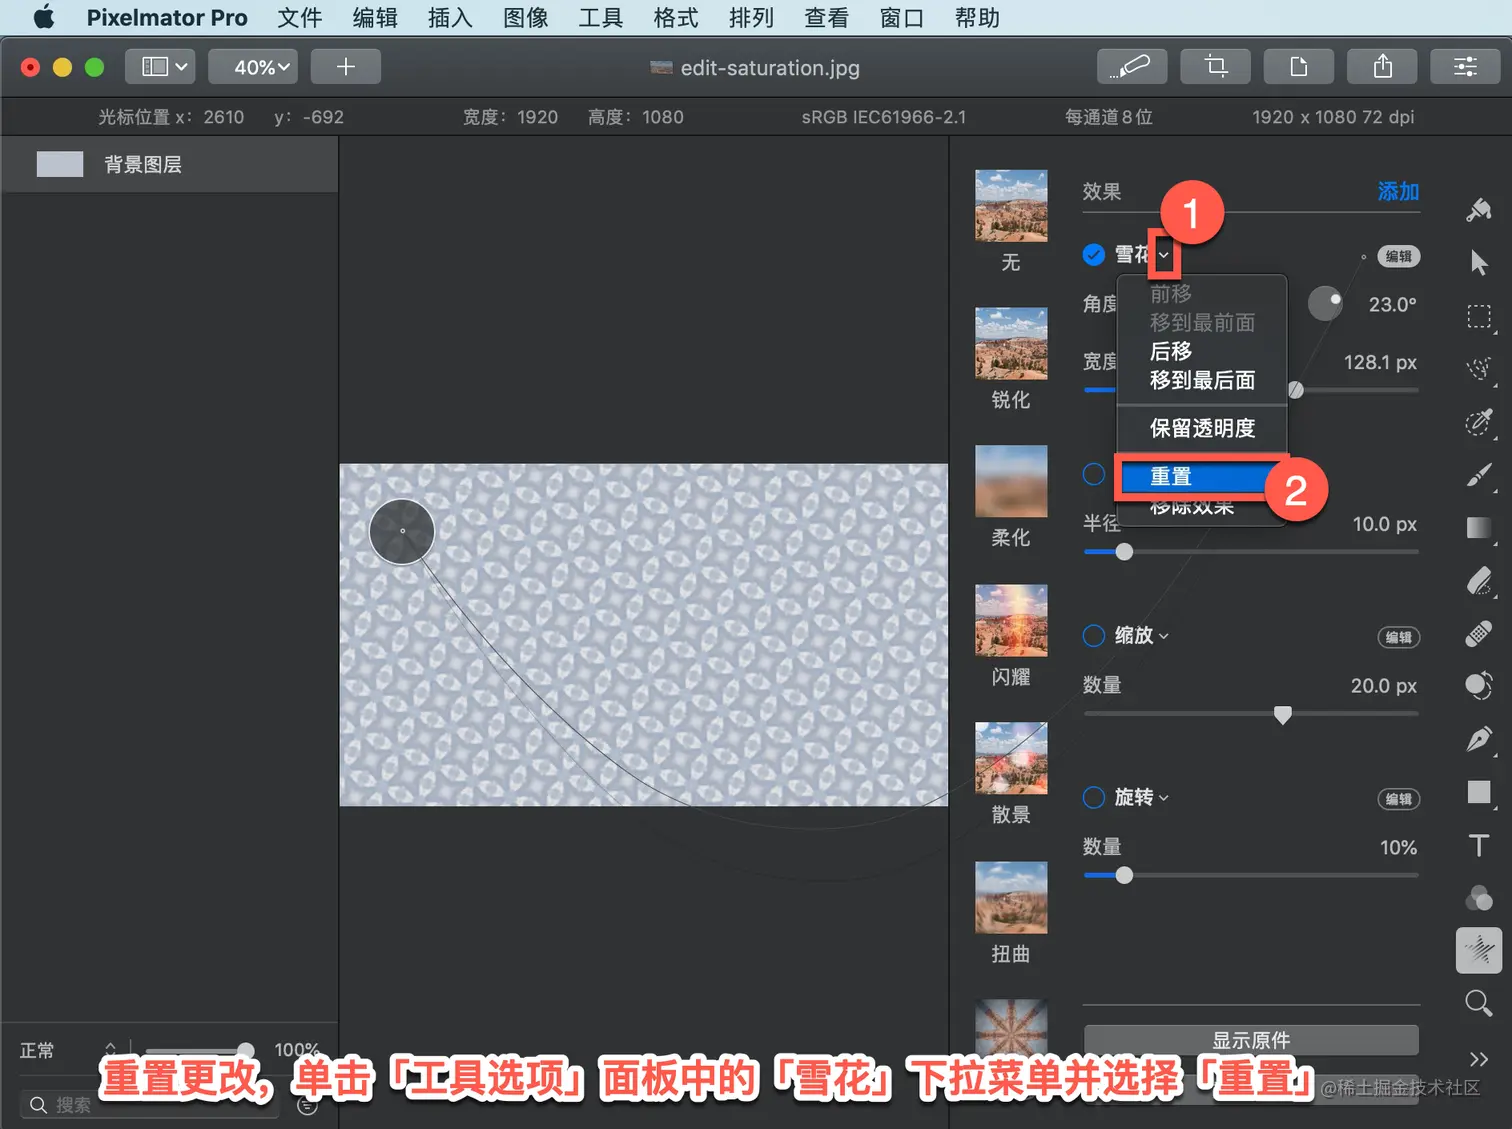
Task: Select the Arrange arrow tool
Action: click(1479, 262)
